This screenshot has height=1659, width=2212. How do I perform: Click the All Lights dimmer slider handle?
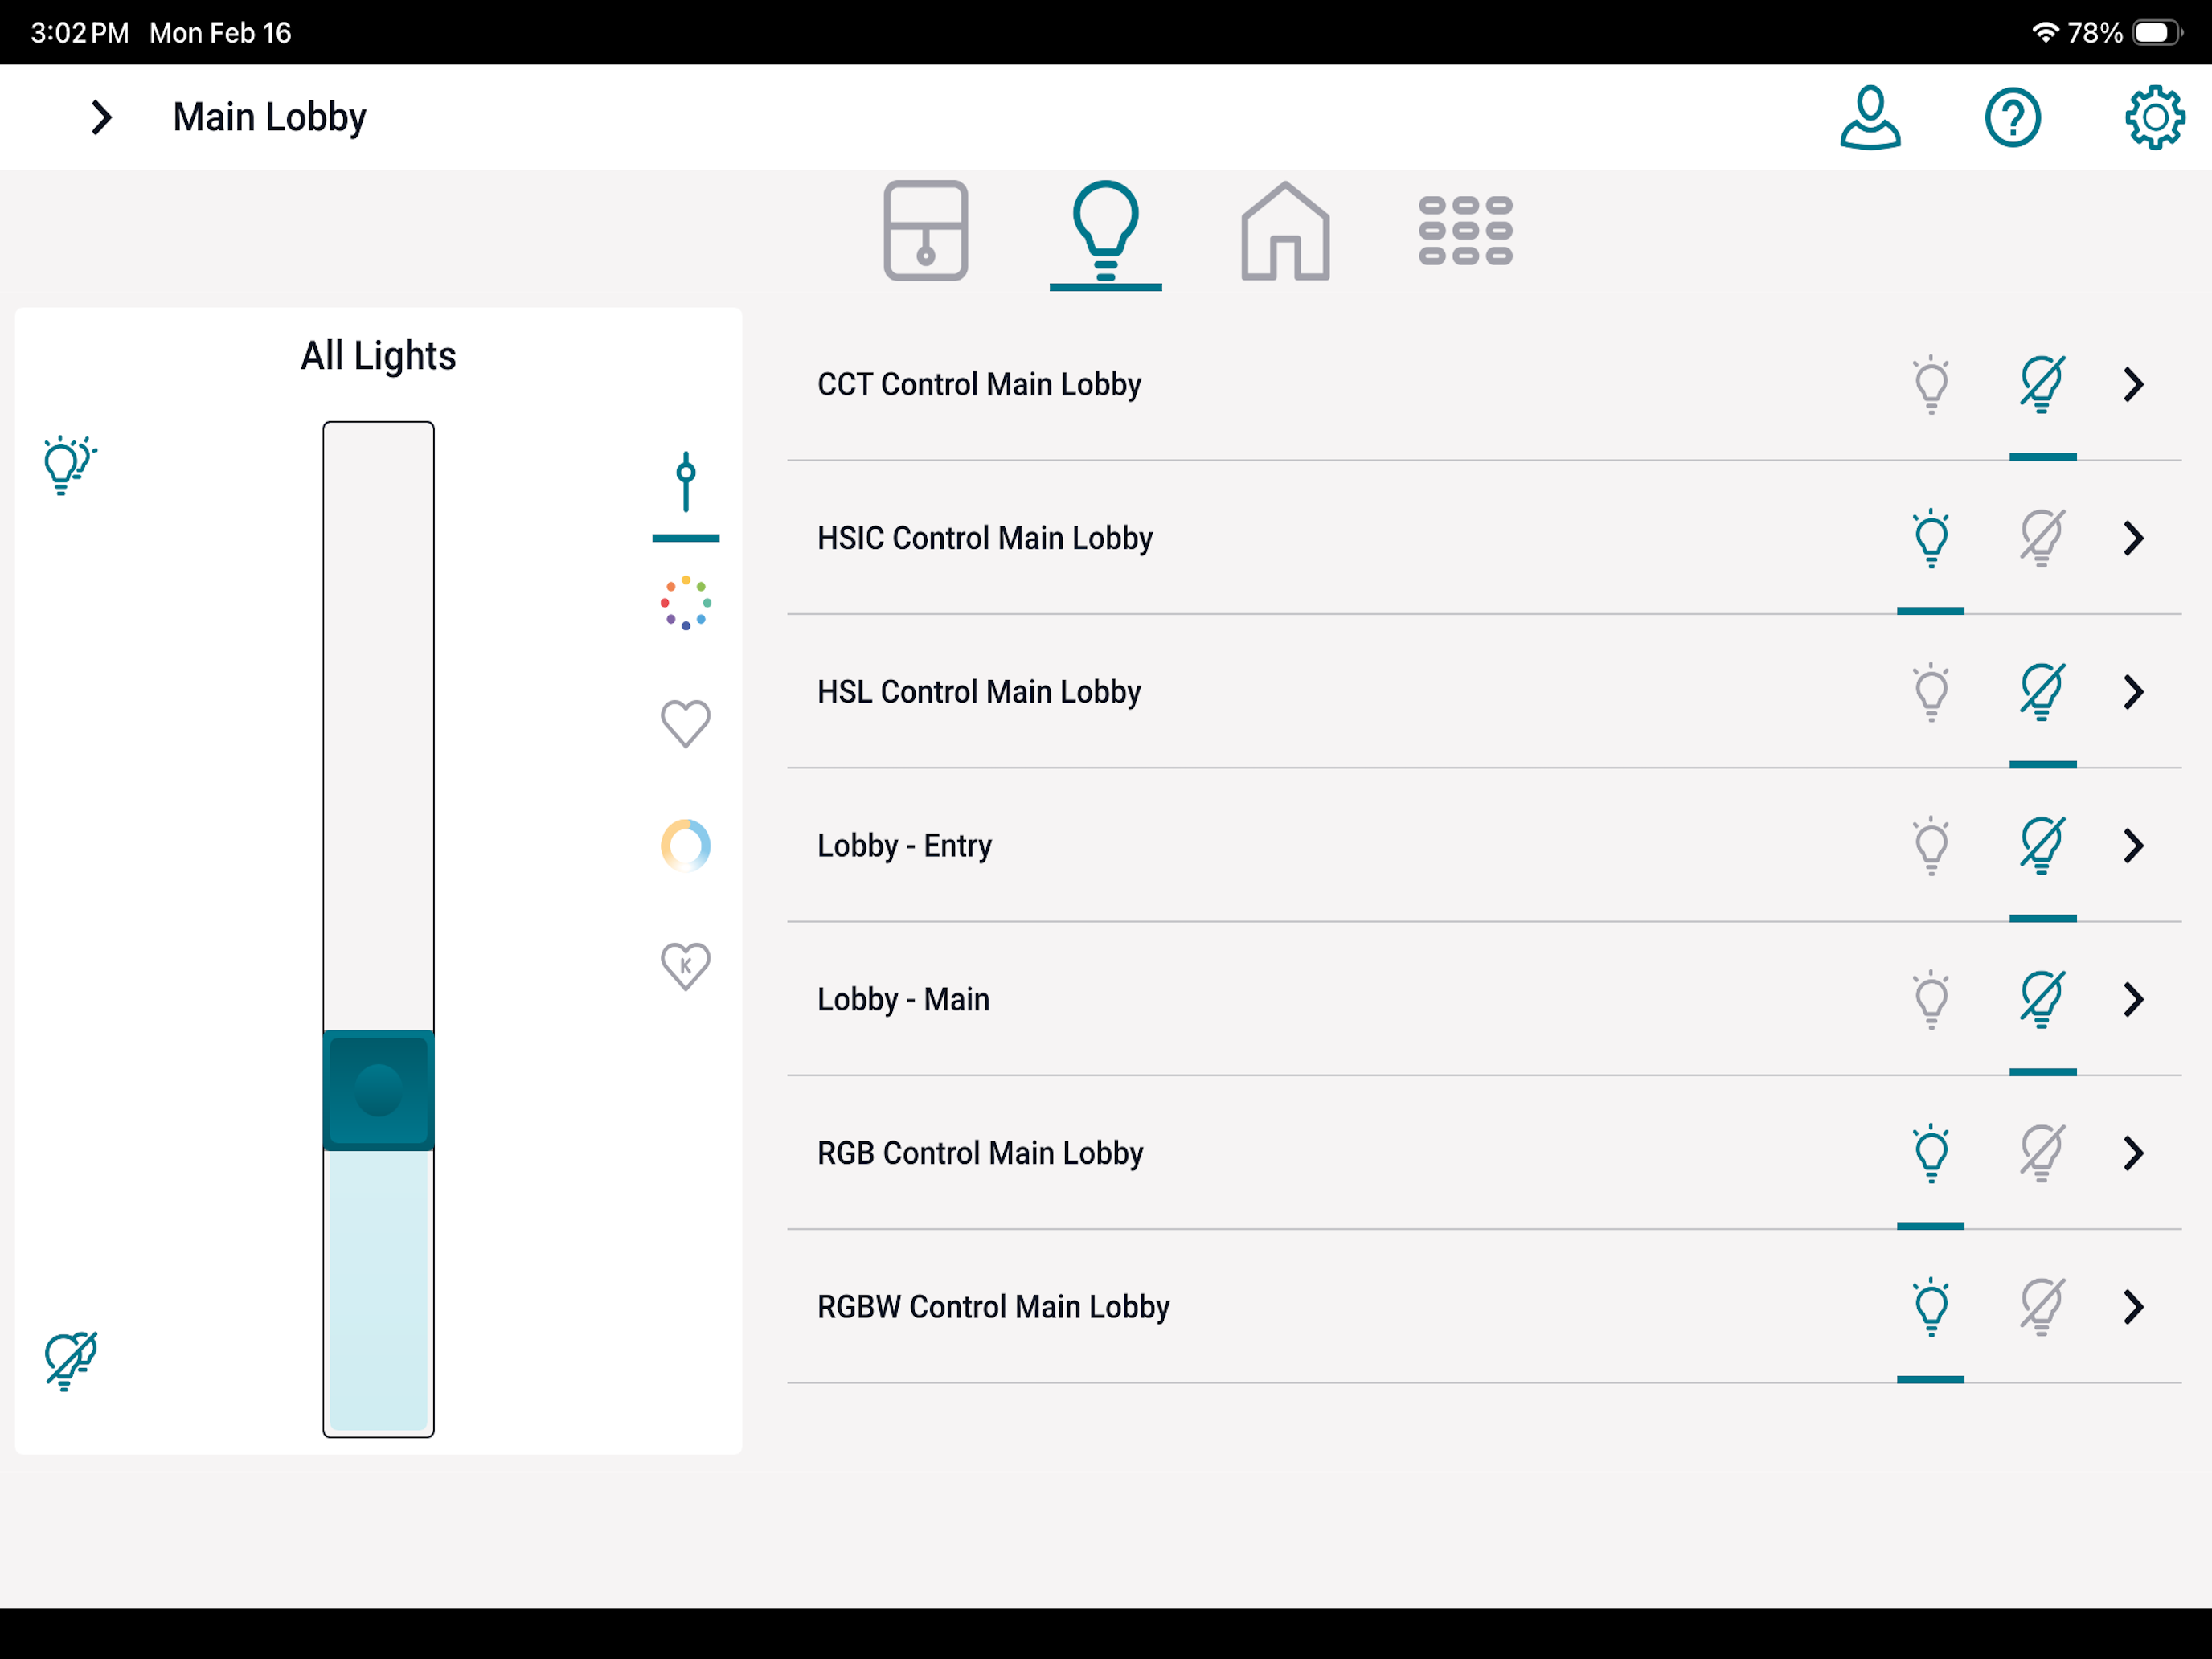pos(378,1090)
